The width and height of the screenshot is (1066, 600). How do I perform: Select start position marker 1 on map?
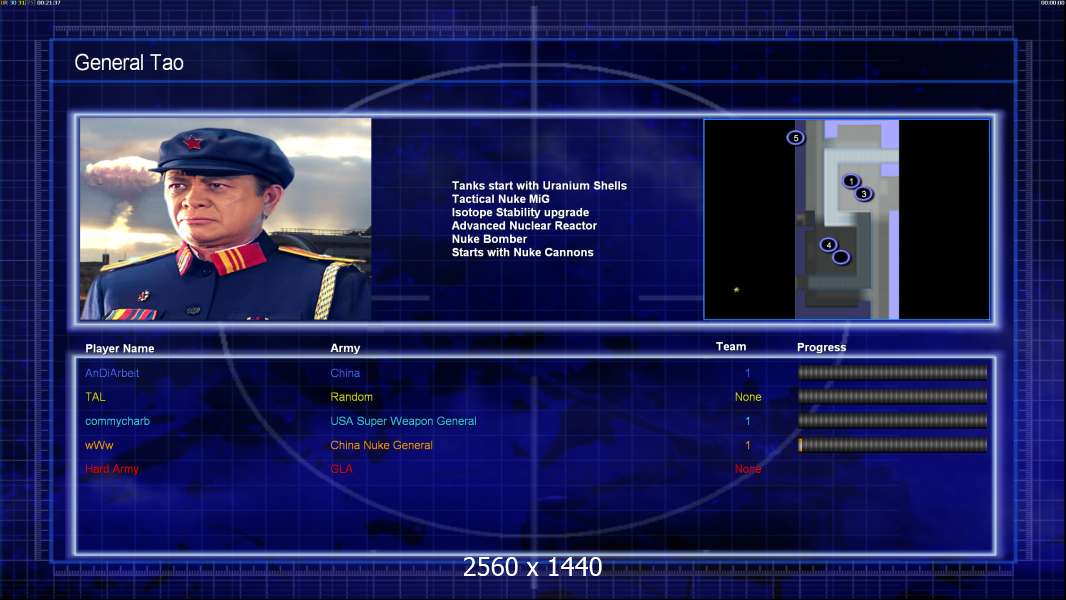tap(850, 181)
